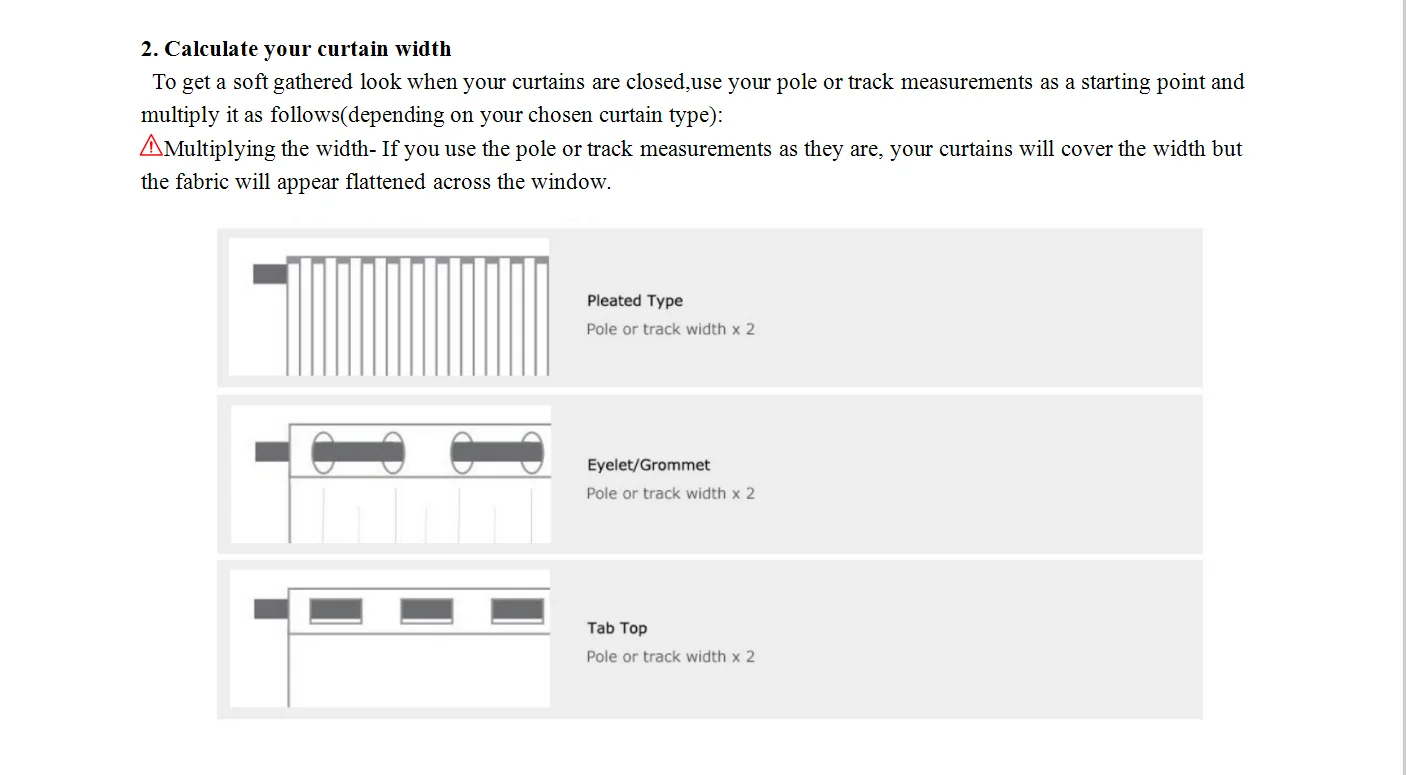Click the middle grey tab in Tab Top diagram
Screen dimensions: 1406x775
(427, 611)
